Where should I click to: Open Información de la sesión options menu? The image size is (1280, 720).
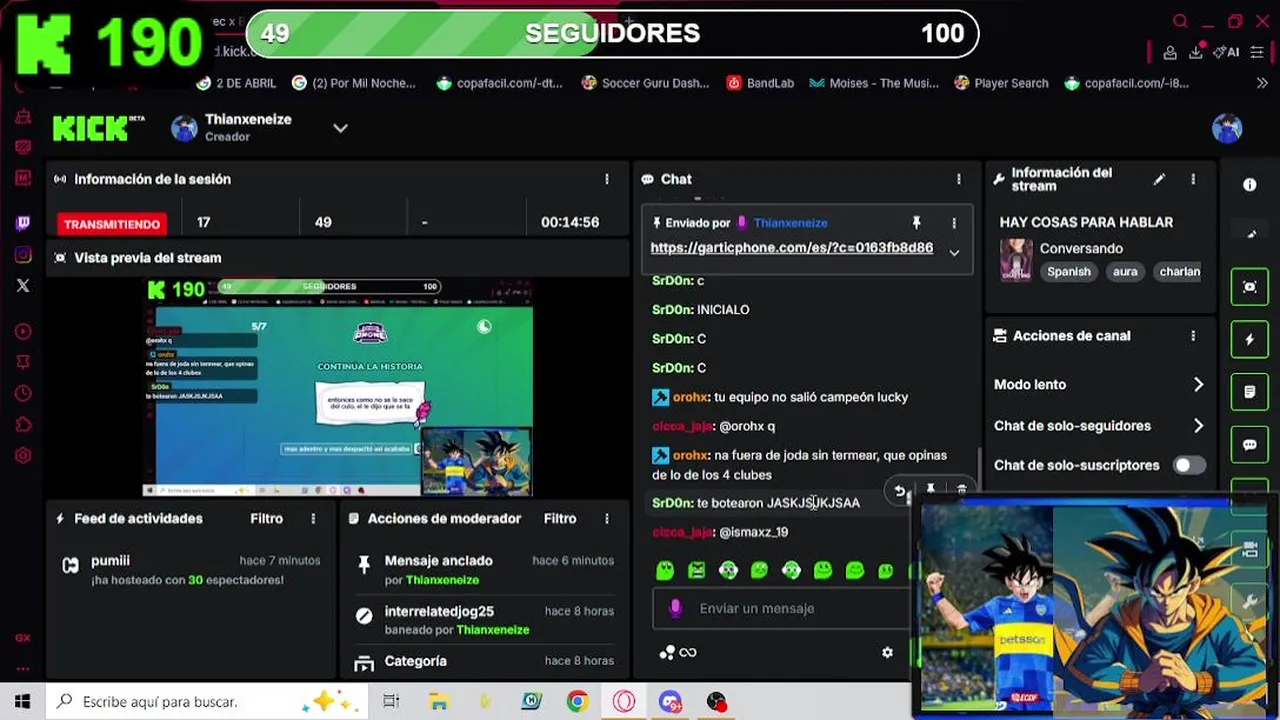click(x=606, y=179)
